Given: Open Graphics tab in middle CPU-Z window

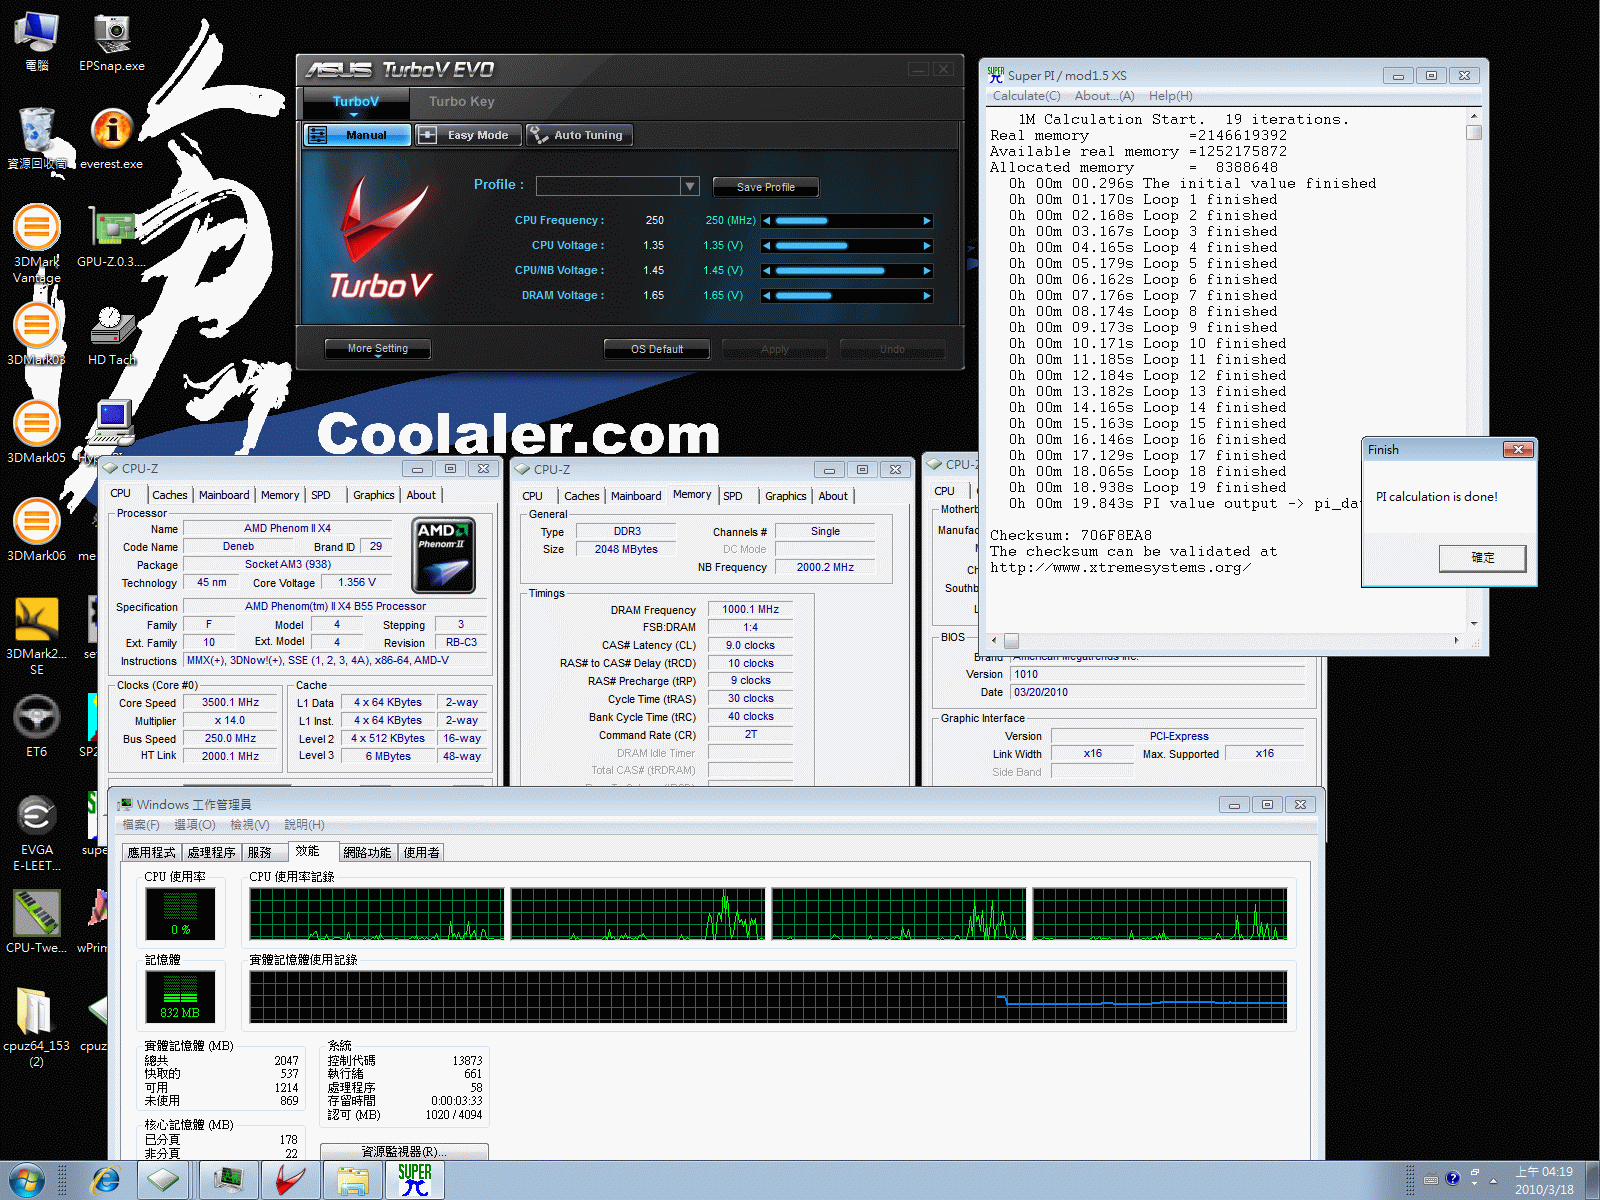Looking at the screenshot, I should coord(786,496).
